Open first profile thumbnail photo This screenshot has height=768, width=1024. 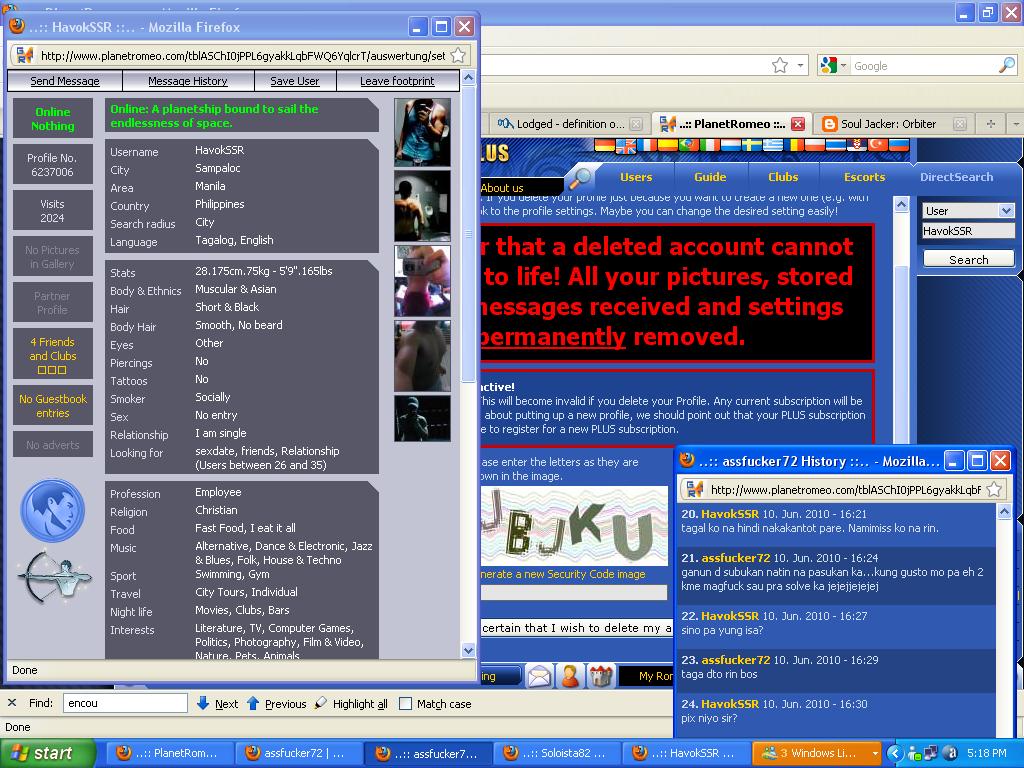click(x=423, y=132)
